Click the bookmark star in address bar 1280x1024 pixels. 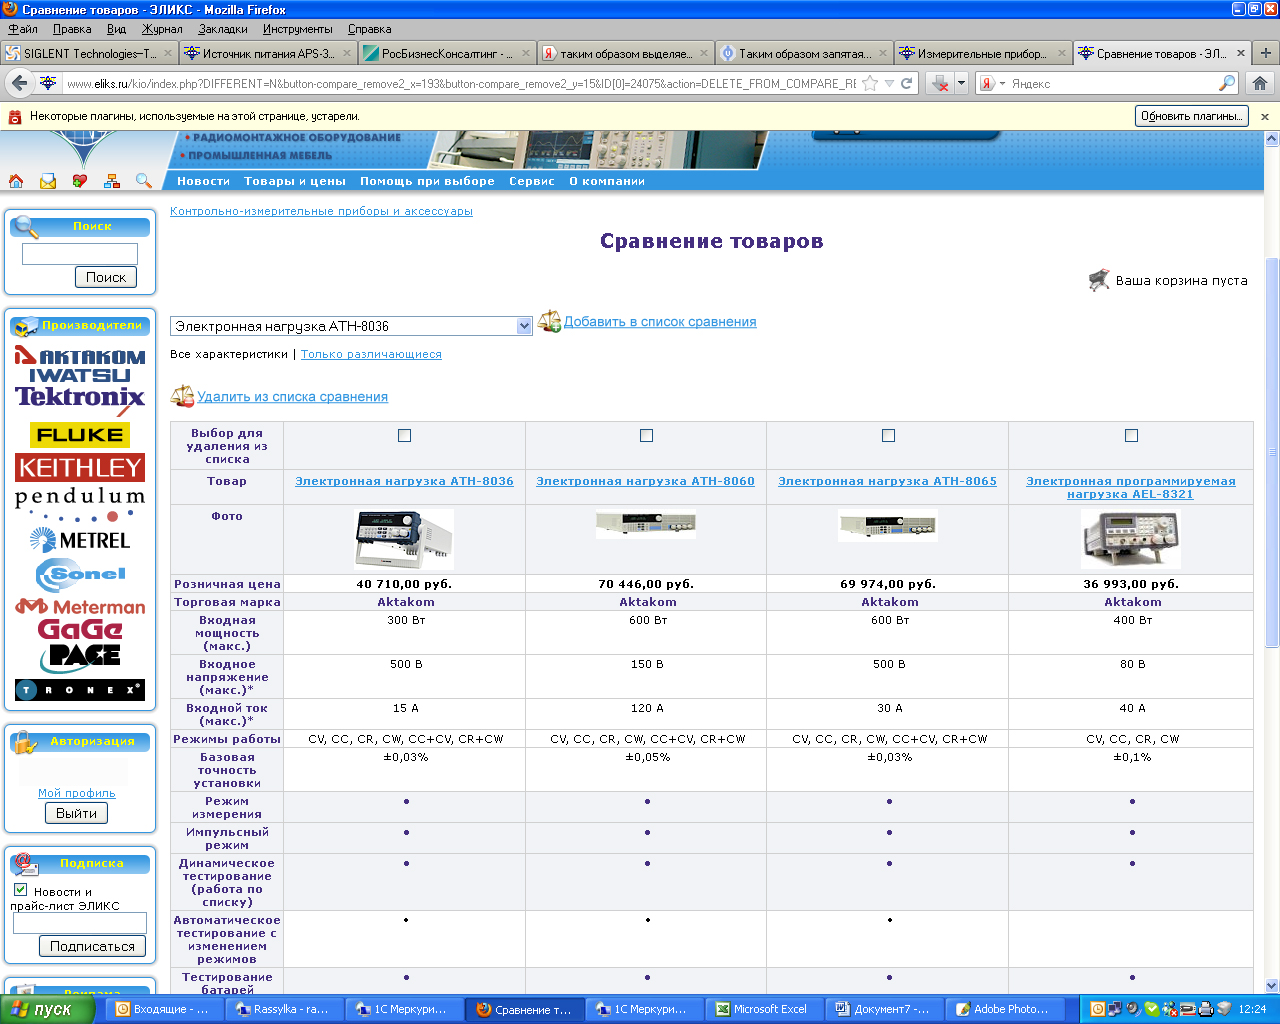point(870,84)
